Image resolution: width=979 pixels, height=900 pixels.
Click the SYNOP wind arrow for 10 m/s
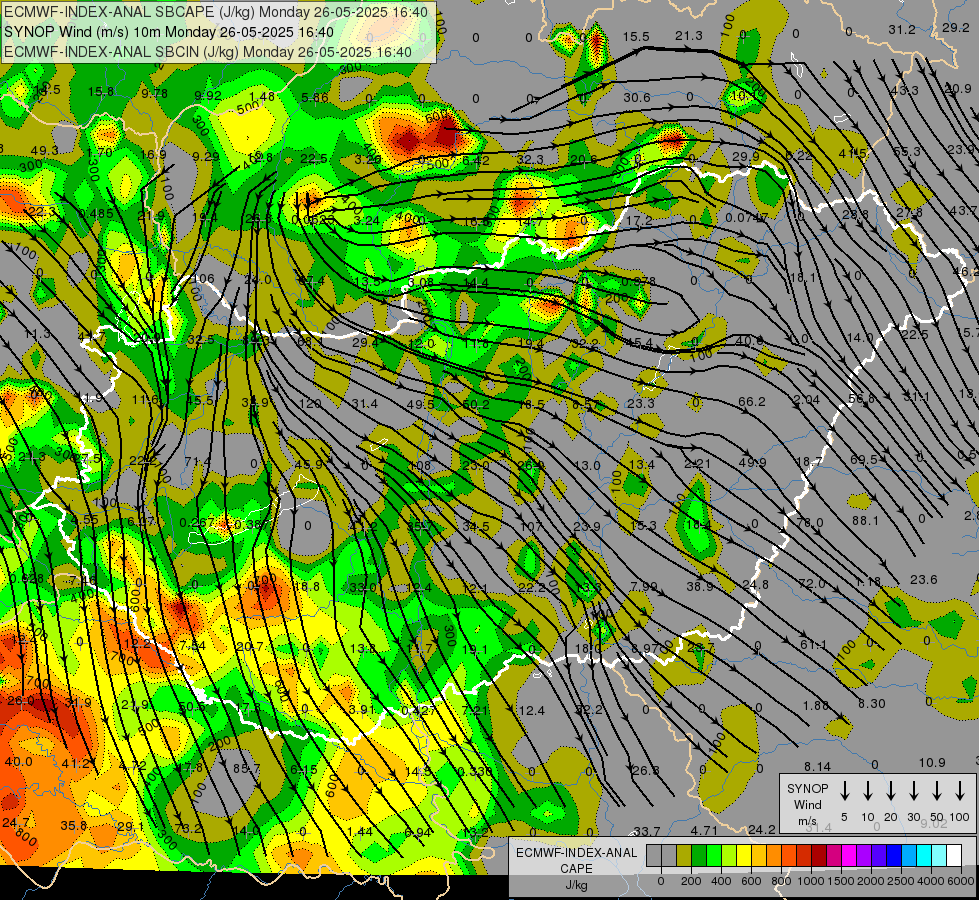[867, 791]
